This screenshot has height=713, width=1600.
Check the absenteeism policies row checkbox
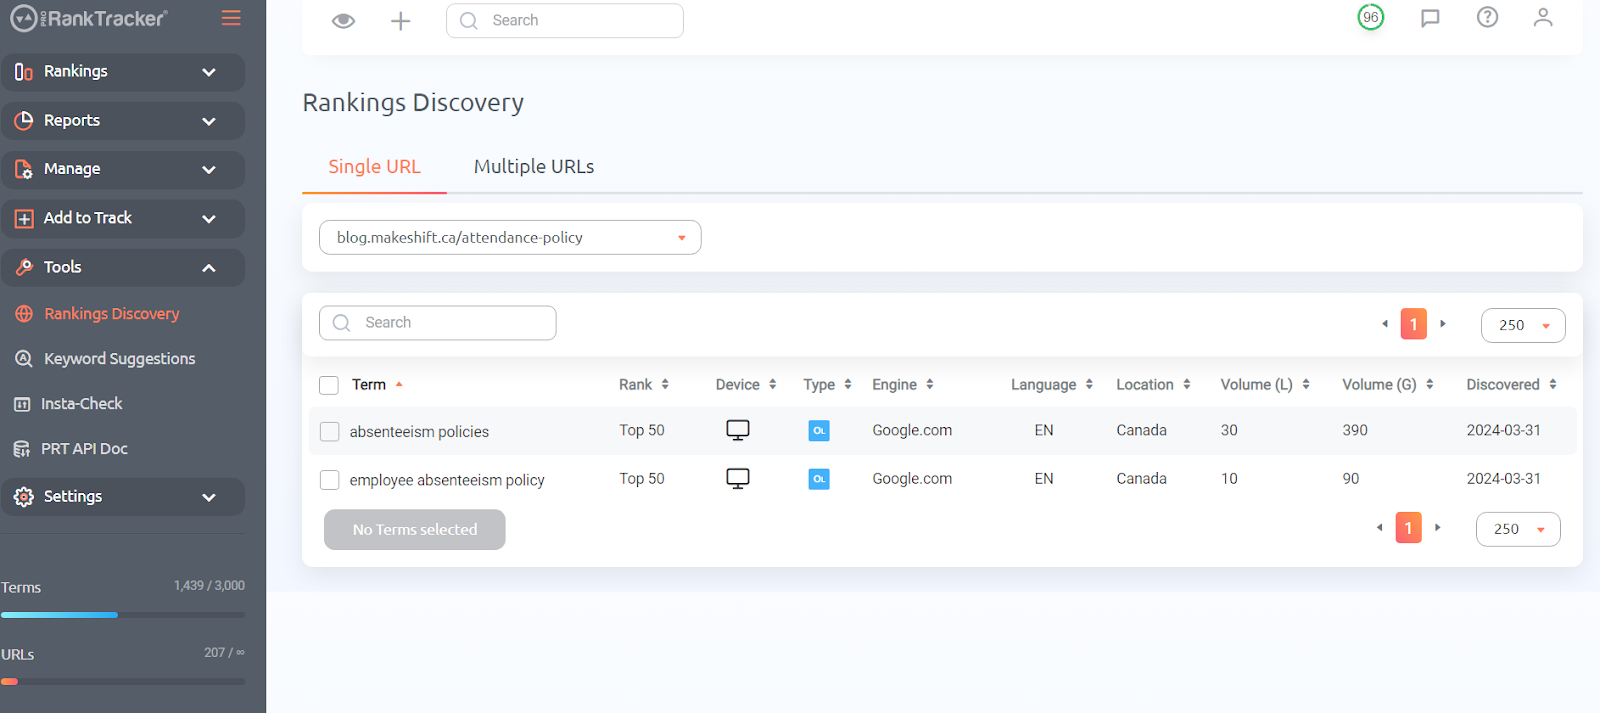coord(329,432)
